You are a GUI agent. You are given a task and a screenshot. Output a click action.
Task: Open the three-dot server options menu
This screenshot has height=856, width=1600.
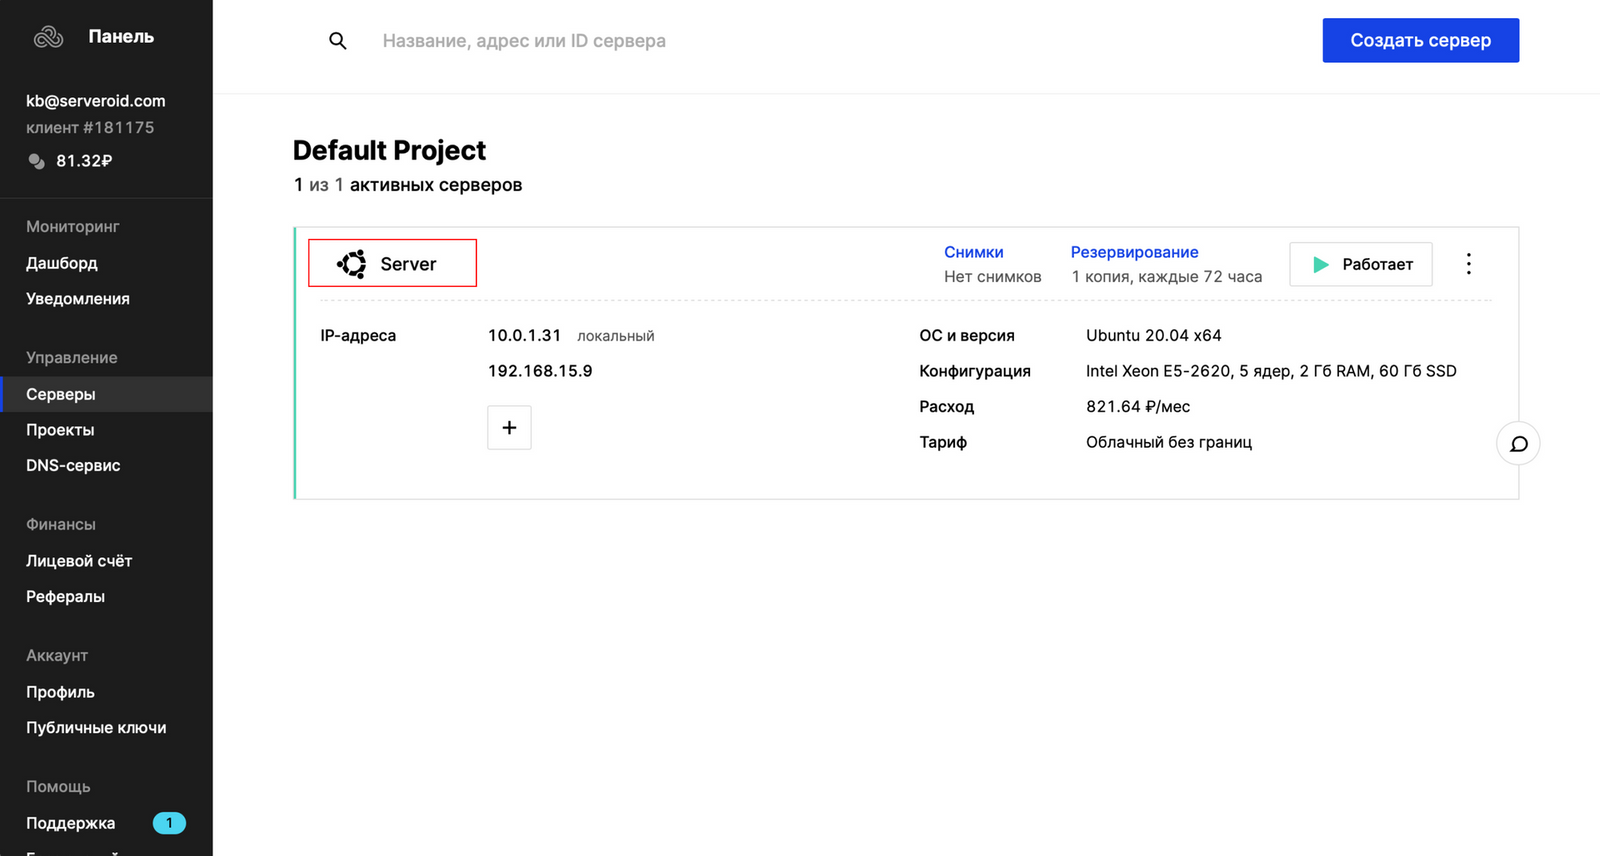pos(1468,264)
